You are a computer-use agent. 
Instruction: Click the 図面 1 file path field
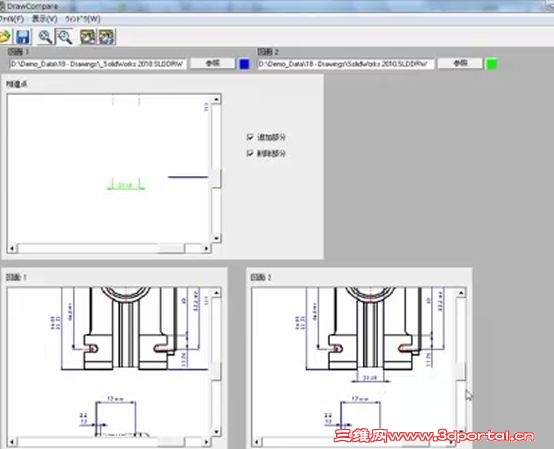98,64
